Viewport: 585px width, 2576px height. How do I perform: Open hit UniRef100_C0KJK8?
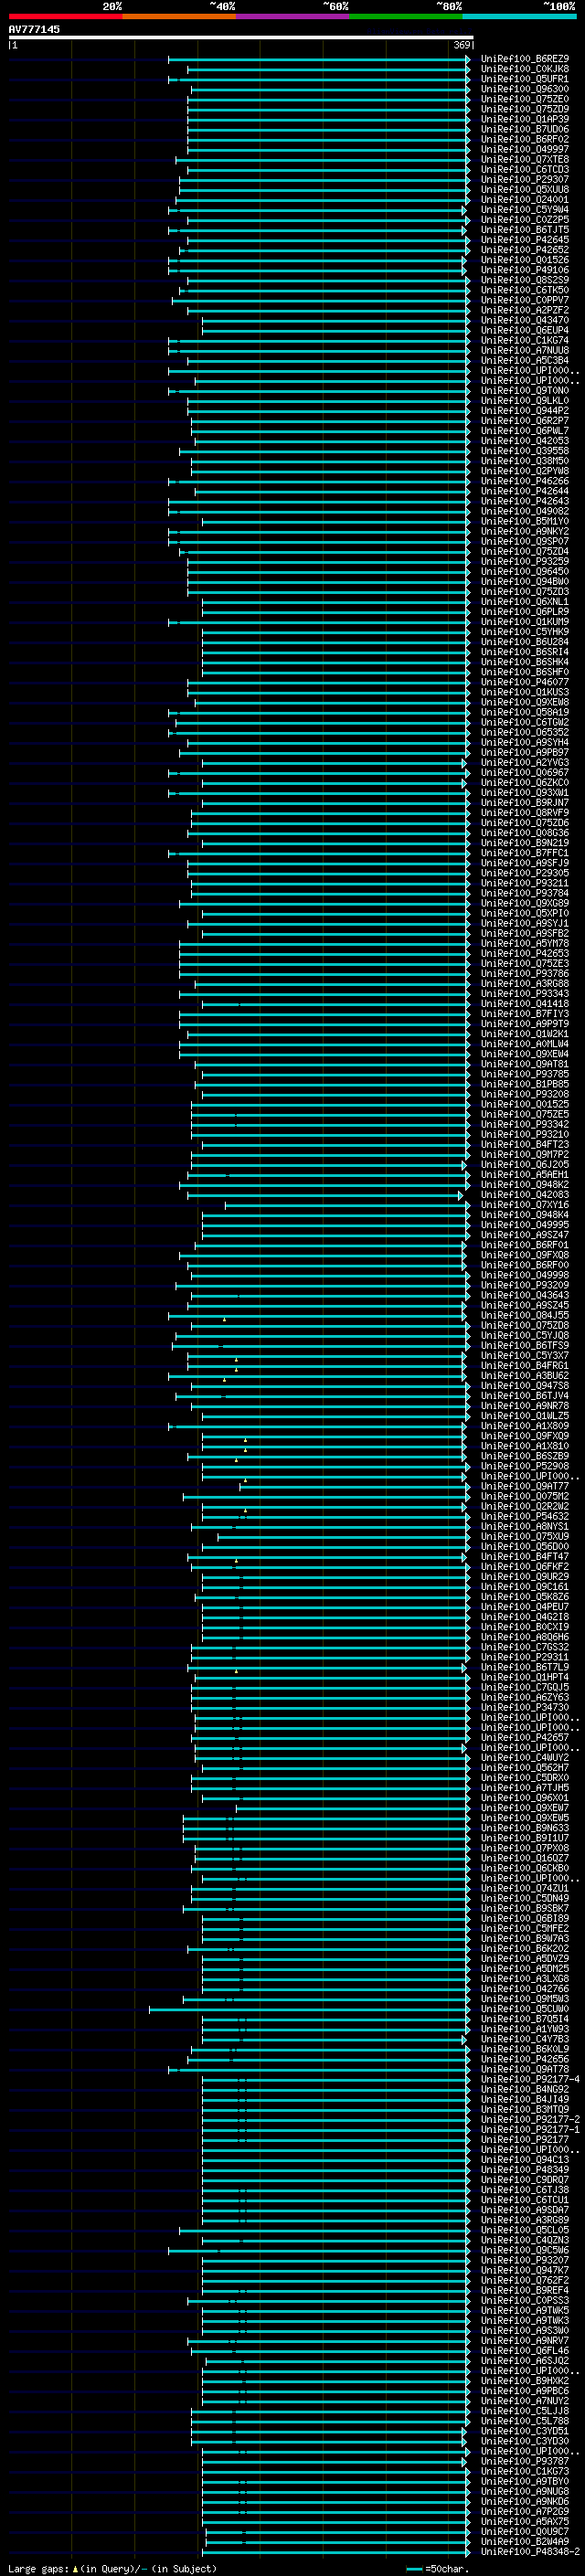525,69
